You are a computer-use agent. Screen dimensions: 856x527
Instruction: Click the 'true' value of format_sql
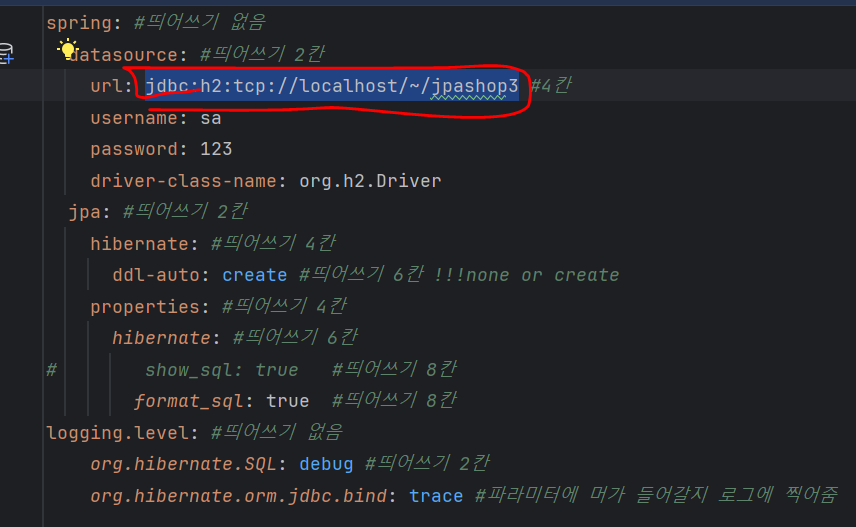tap(288, 401)
